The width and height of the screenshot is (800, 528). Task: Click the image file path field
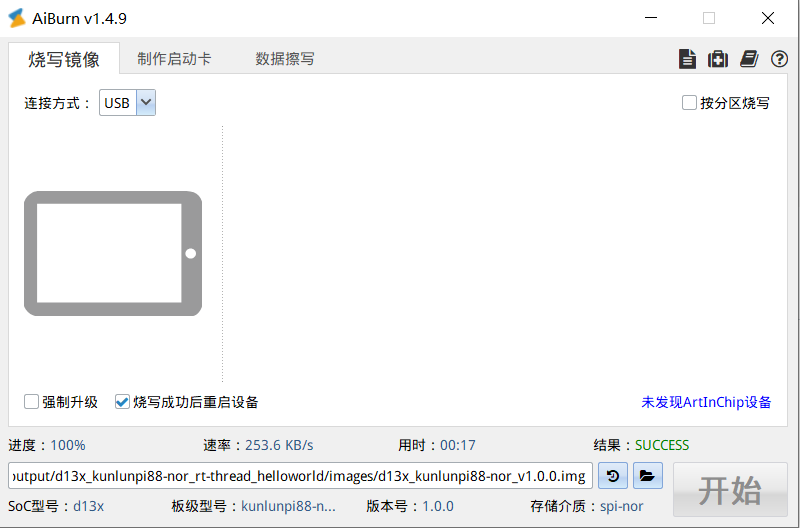(x=300, y=476)
